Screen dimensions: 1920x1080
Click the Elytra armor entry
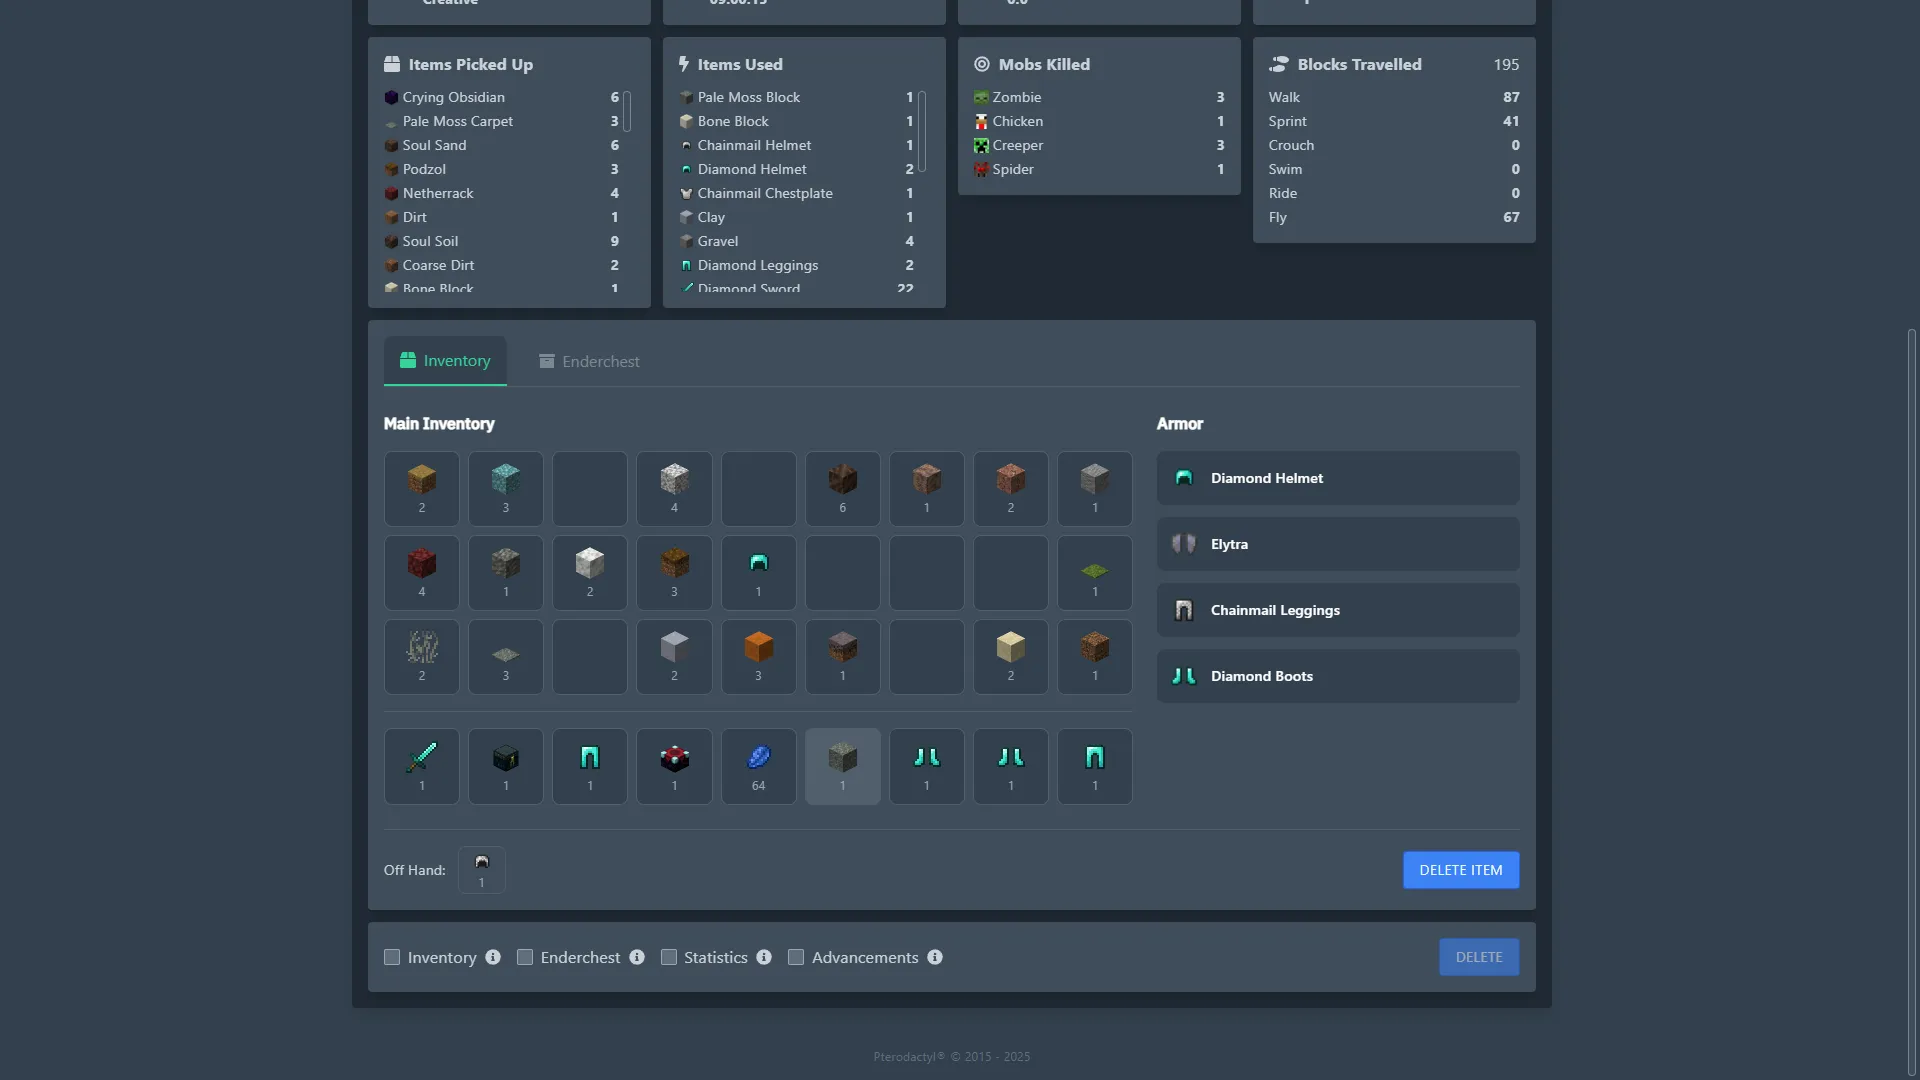click(x=1337, y=544)
